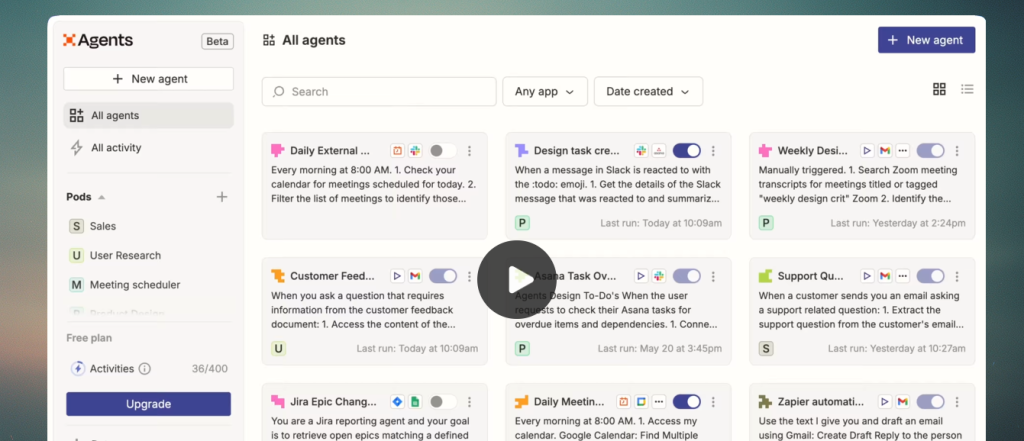Switch to list view layout

pyautogui.click(x=967, y=90)
